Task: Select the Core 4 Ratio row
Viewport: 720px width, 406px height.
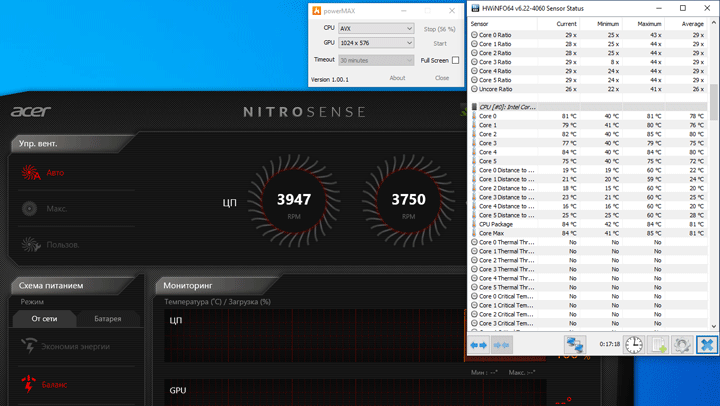Action: click(588, 71)
